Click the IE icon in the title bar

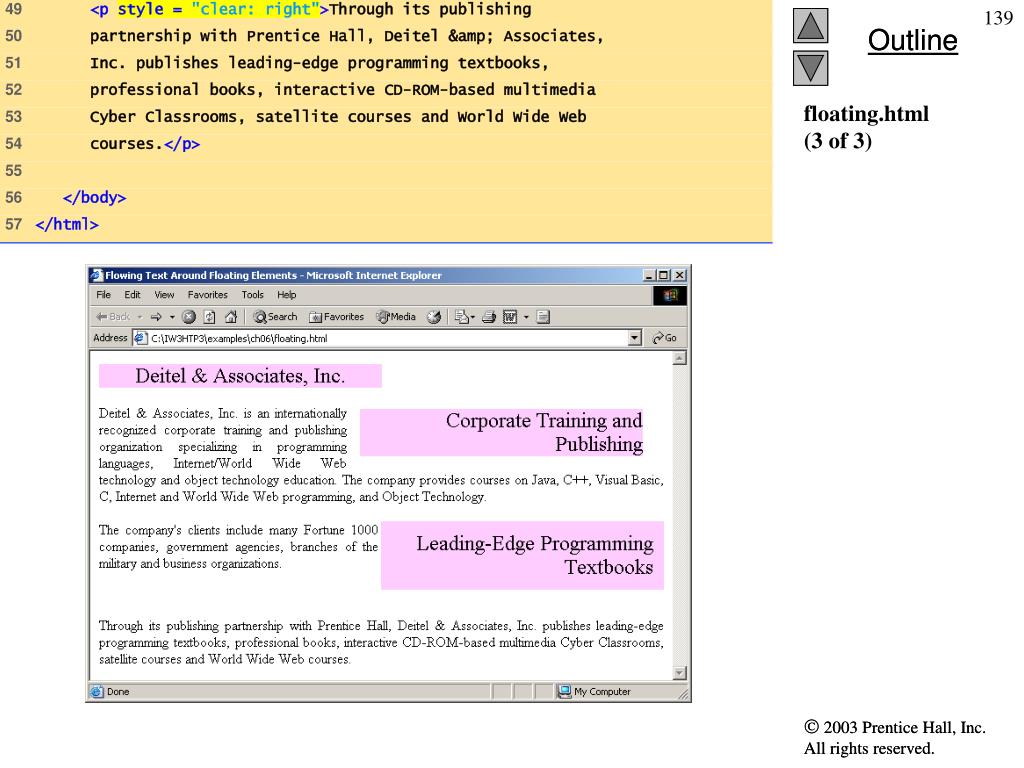tap(97, 275)
